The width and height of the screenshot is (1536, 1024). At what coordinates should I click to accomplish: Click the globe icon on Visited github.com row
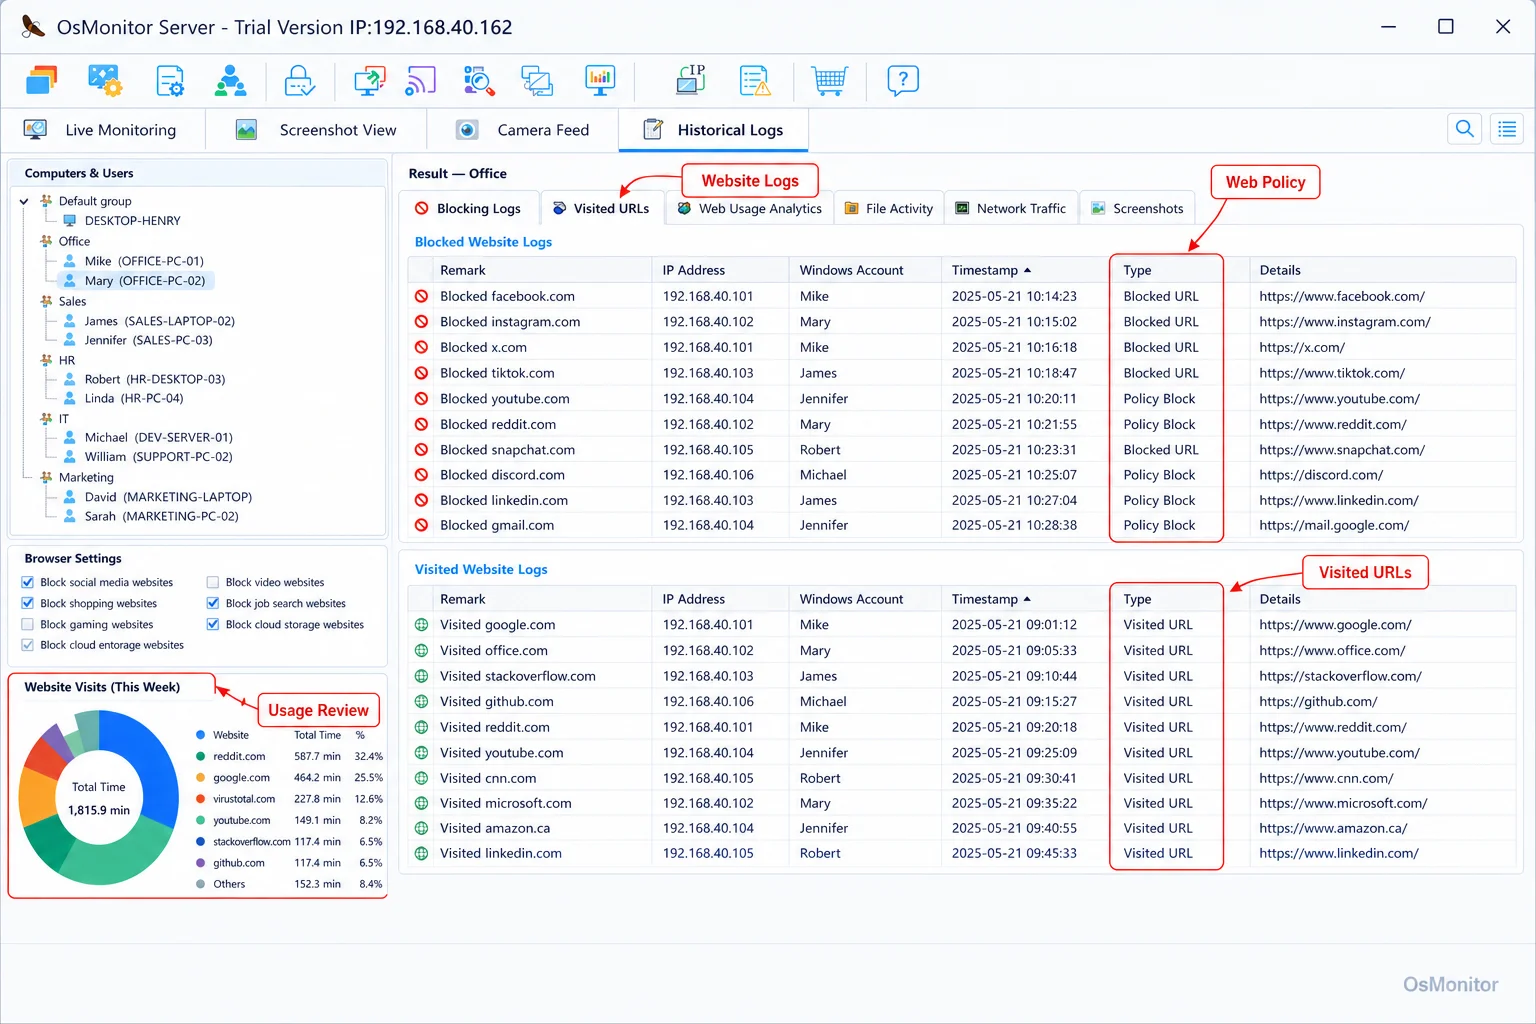pyautogui.click(x=422, y=702)
